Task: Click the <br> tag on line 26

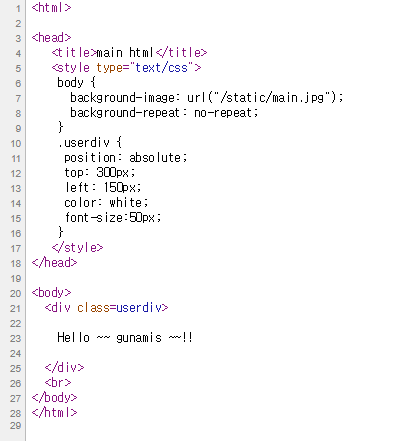Action: tap(58, 382)
